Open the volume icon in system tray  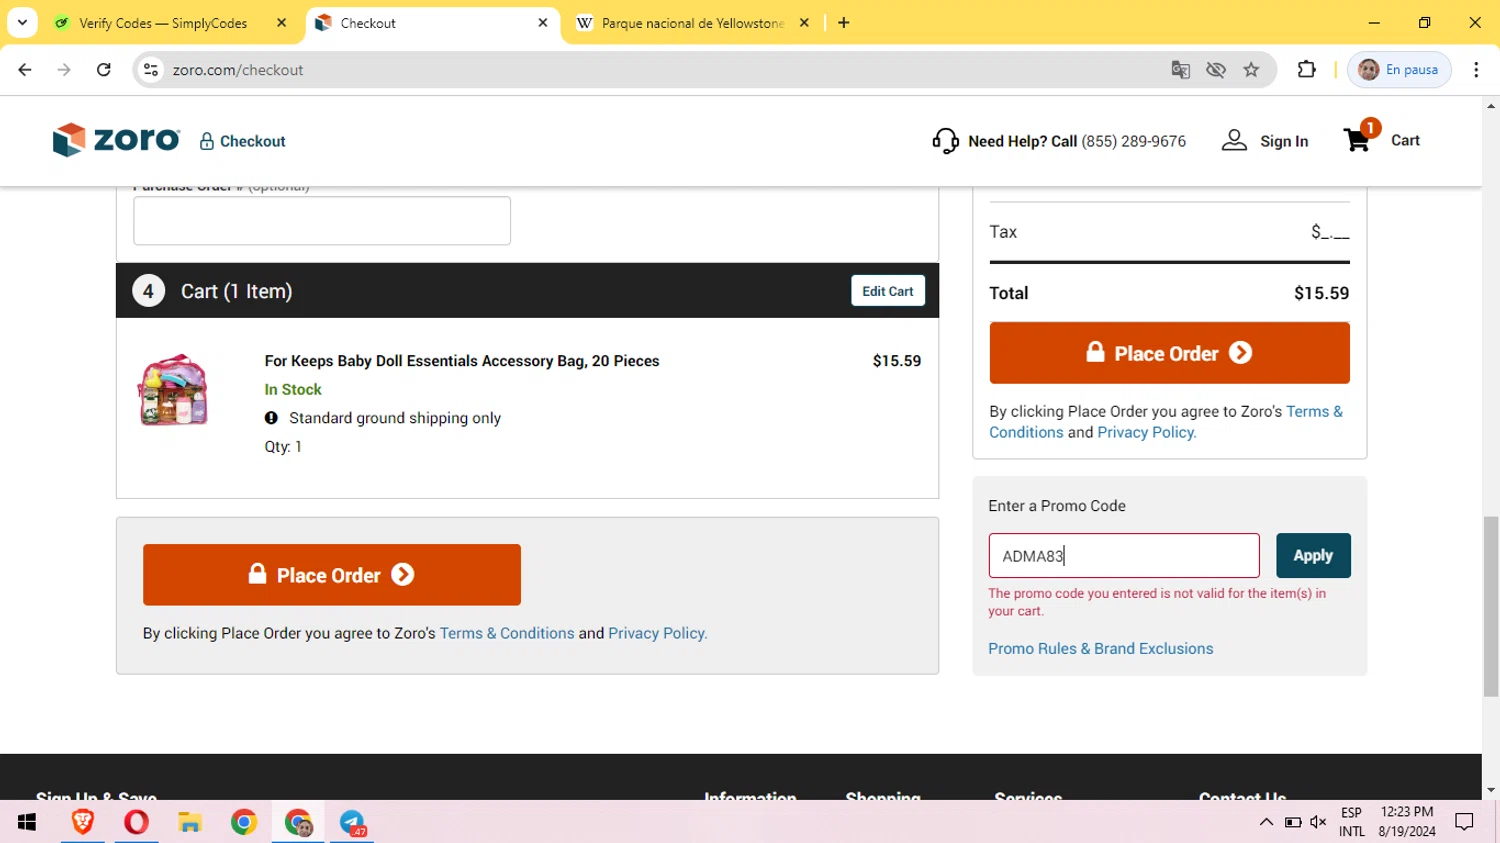1318,822
